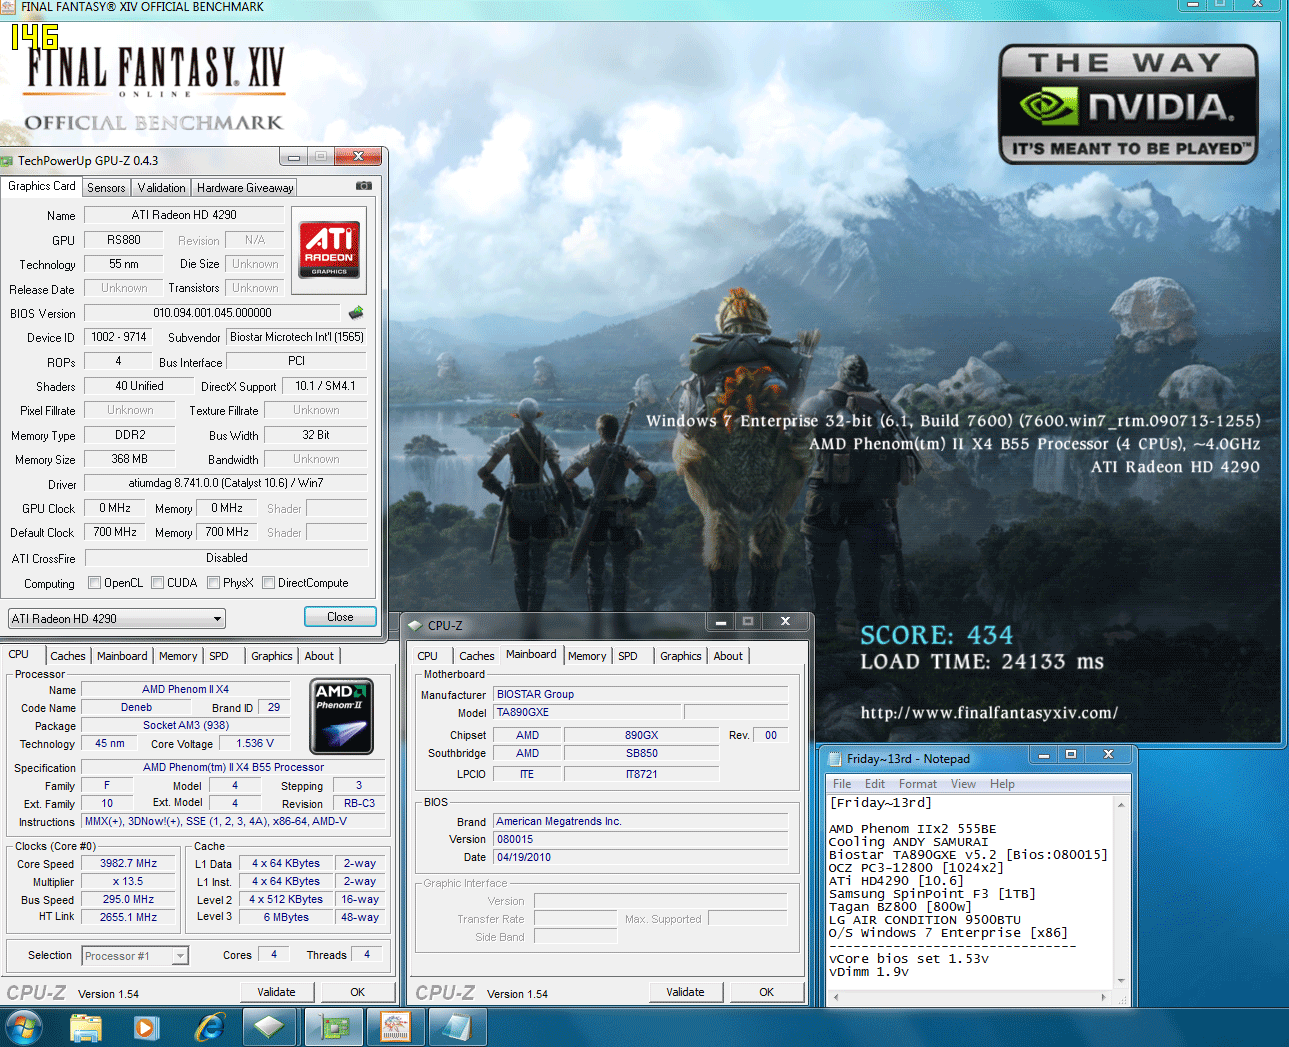Click the Close button in GPU-Z

[340, 617]
